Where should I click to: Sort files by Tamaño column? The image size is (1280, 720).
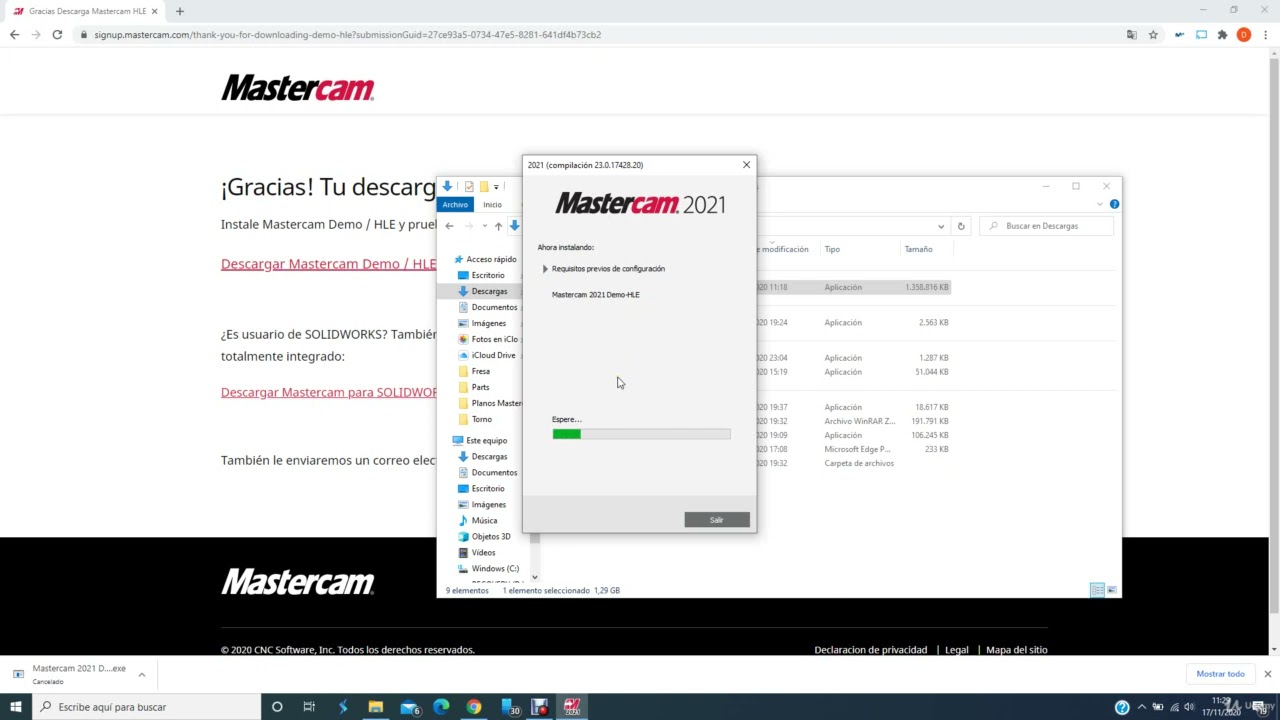click(x=918, y=249)
